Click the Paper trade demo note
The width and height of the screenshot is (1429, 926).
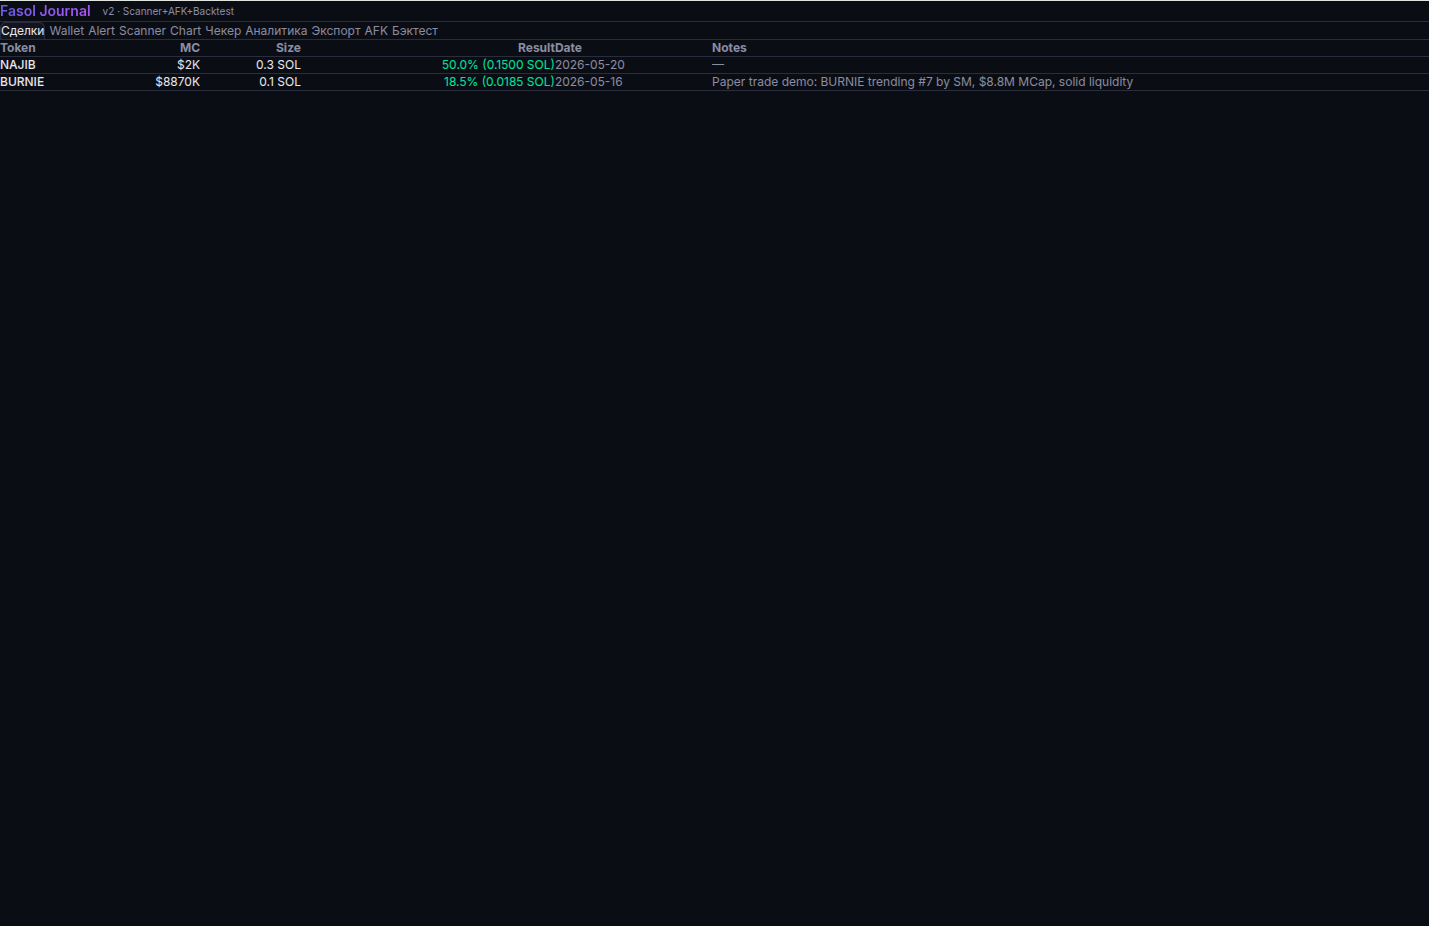click(922, 82)
